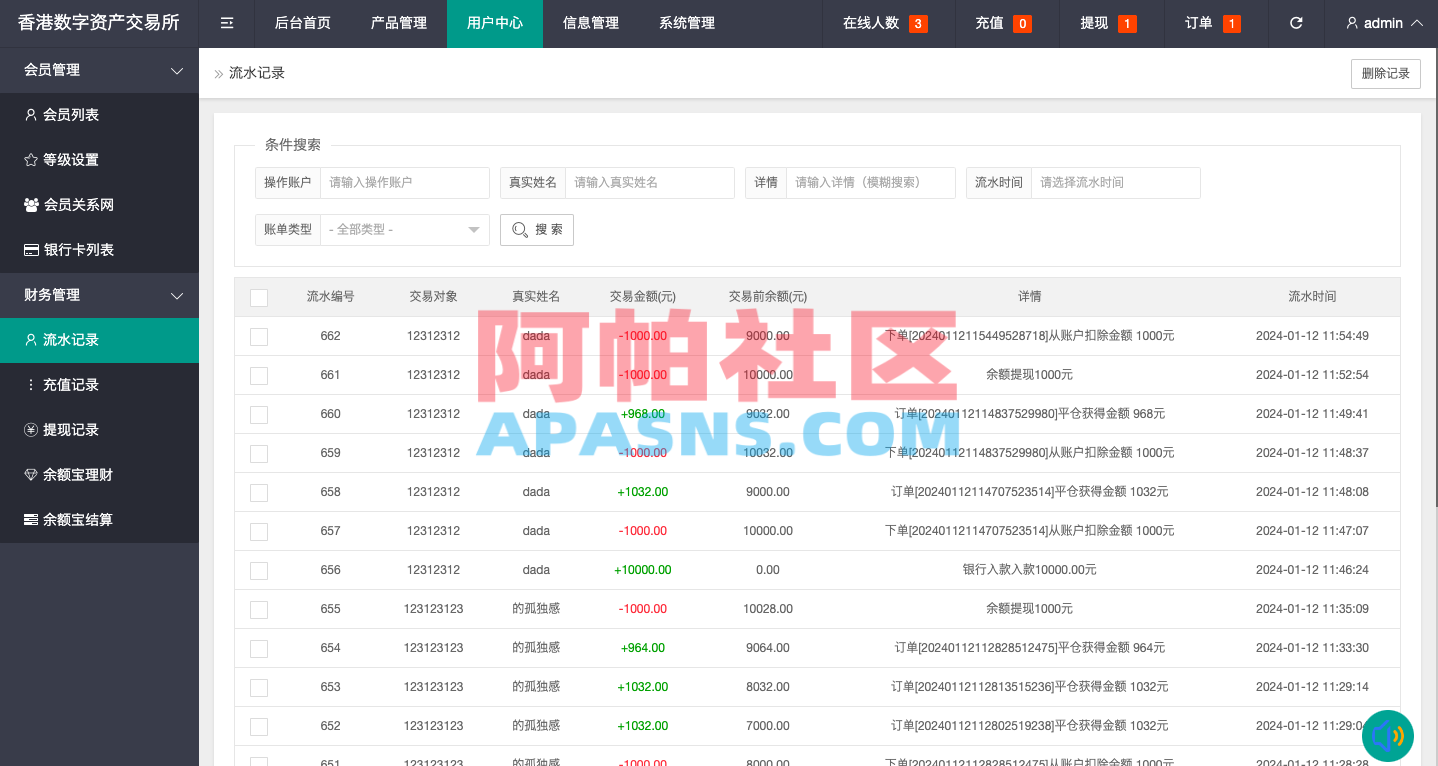Click the 操作账户 input field
Image resolution: width=1438 pixels, height=766 pixels.
pos(405,182)
